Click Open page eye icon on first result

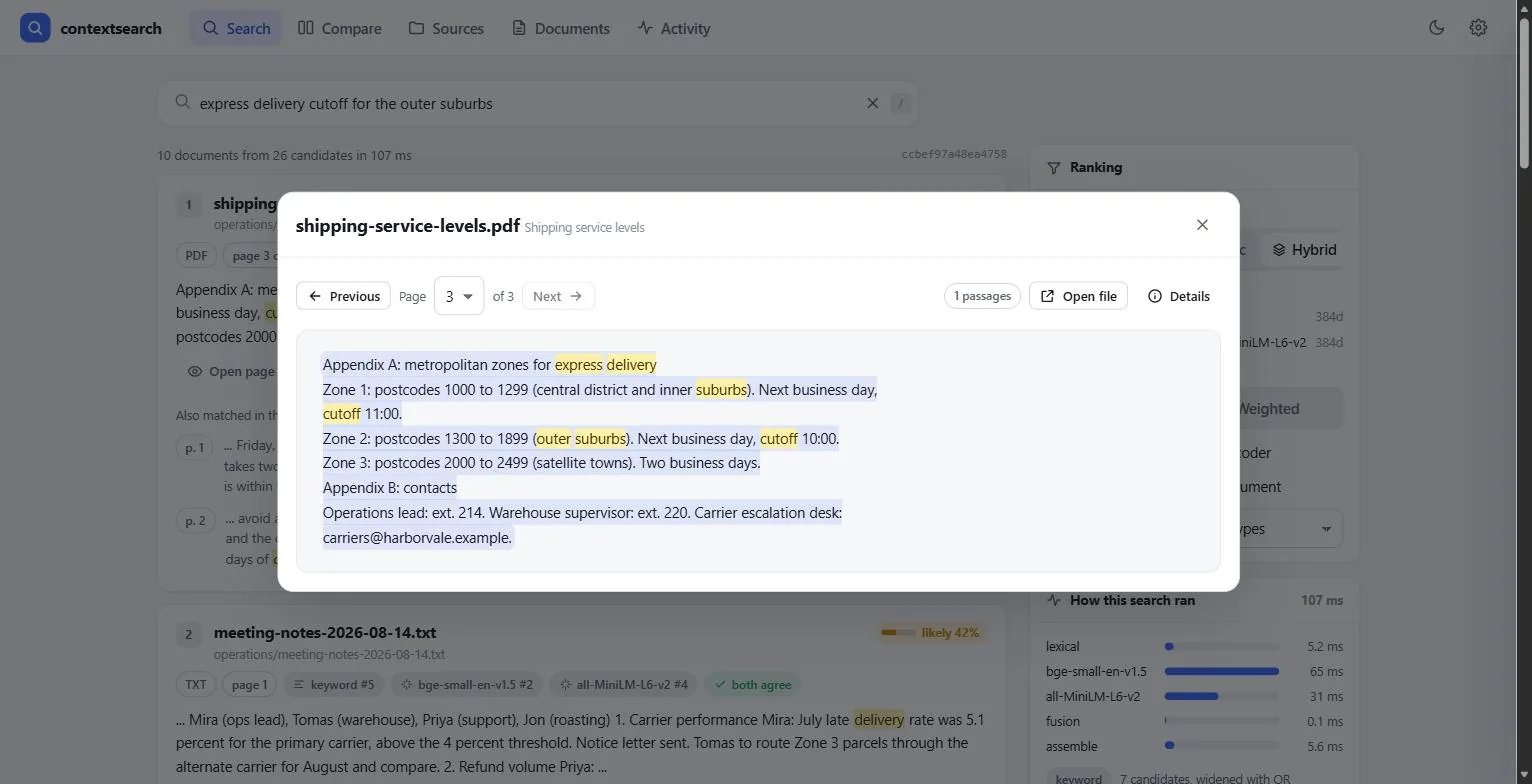coord(195,371)
